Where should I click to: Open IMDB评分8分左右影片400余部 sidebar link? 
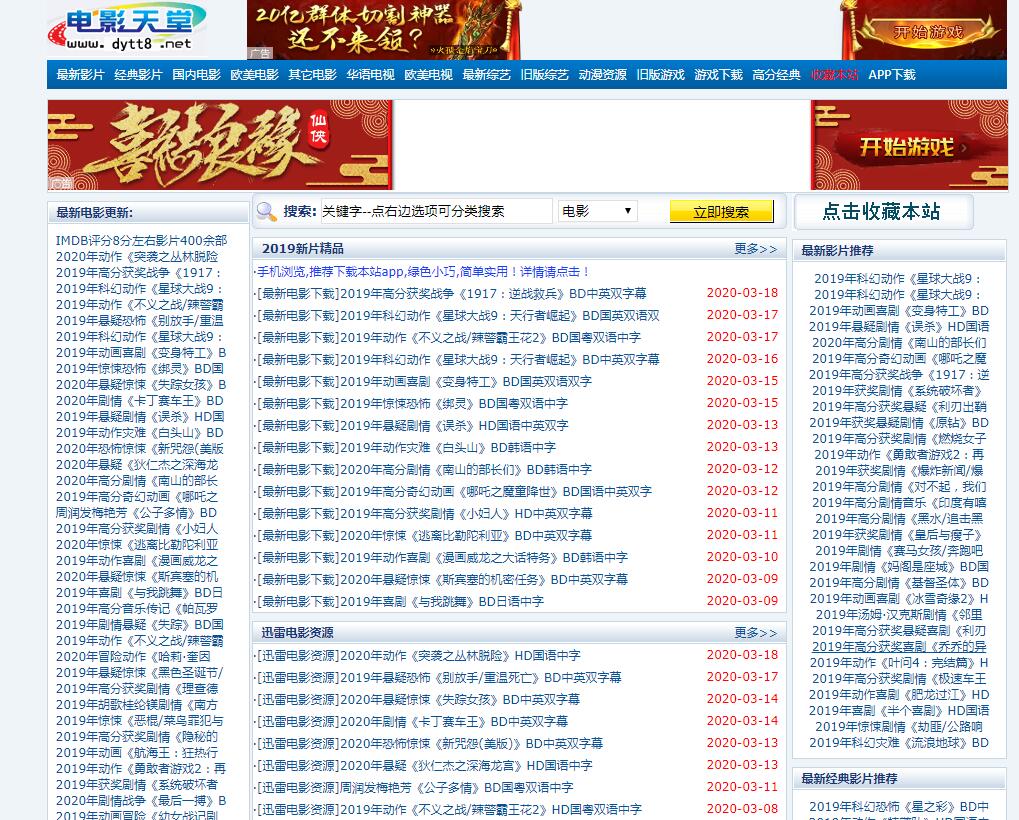[141, 241]
